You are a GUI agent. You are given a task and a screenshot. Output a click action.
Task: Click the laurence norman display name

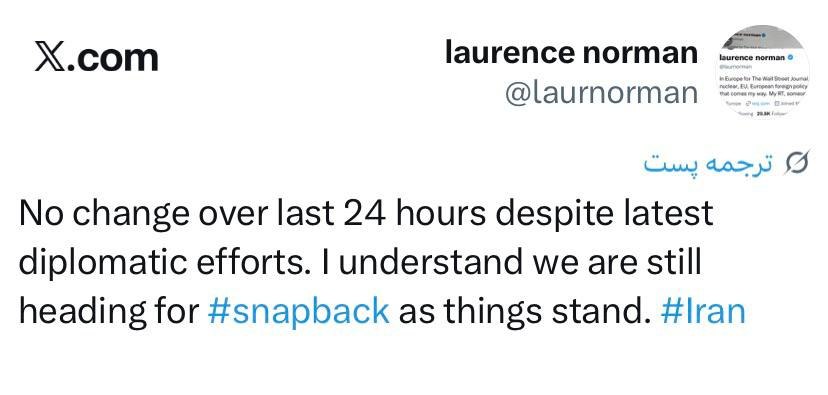(x=571, y=53)
